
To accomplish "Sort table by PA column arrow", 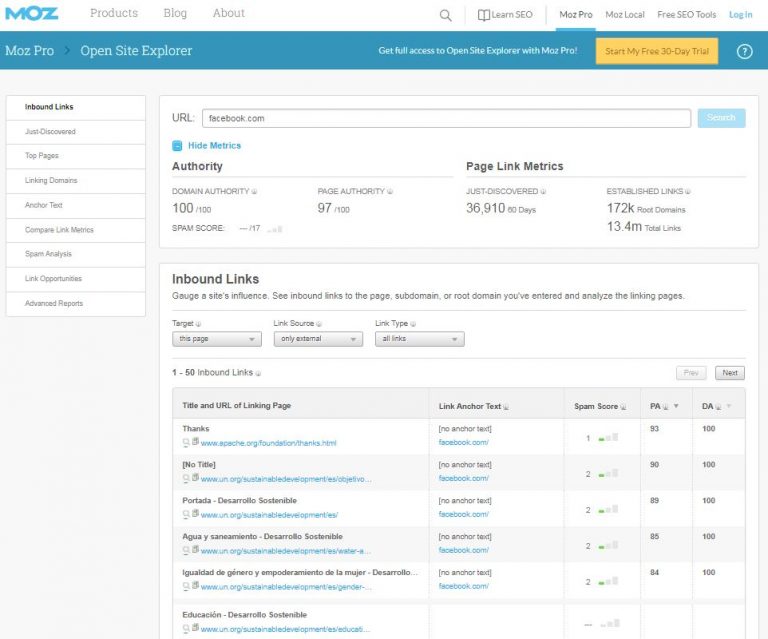I will click(x=675, y=406).
